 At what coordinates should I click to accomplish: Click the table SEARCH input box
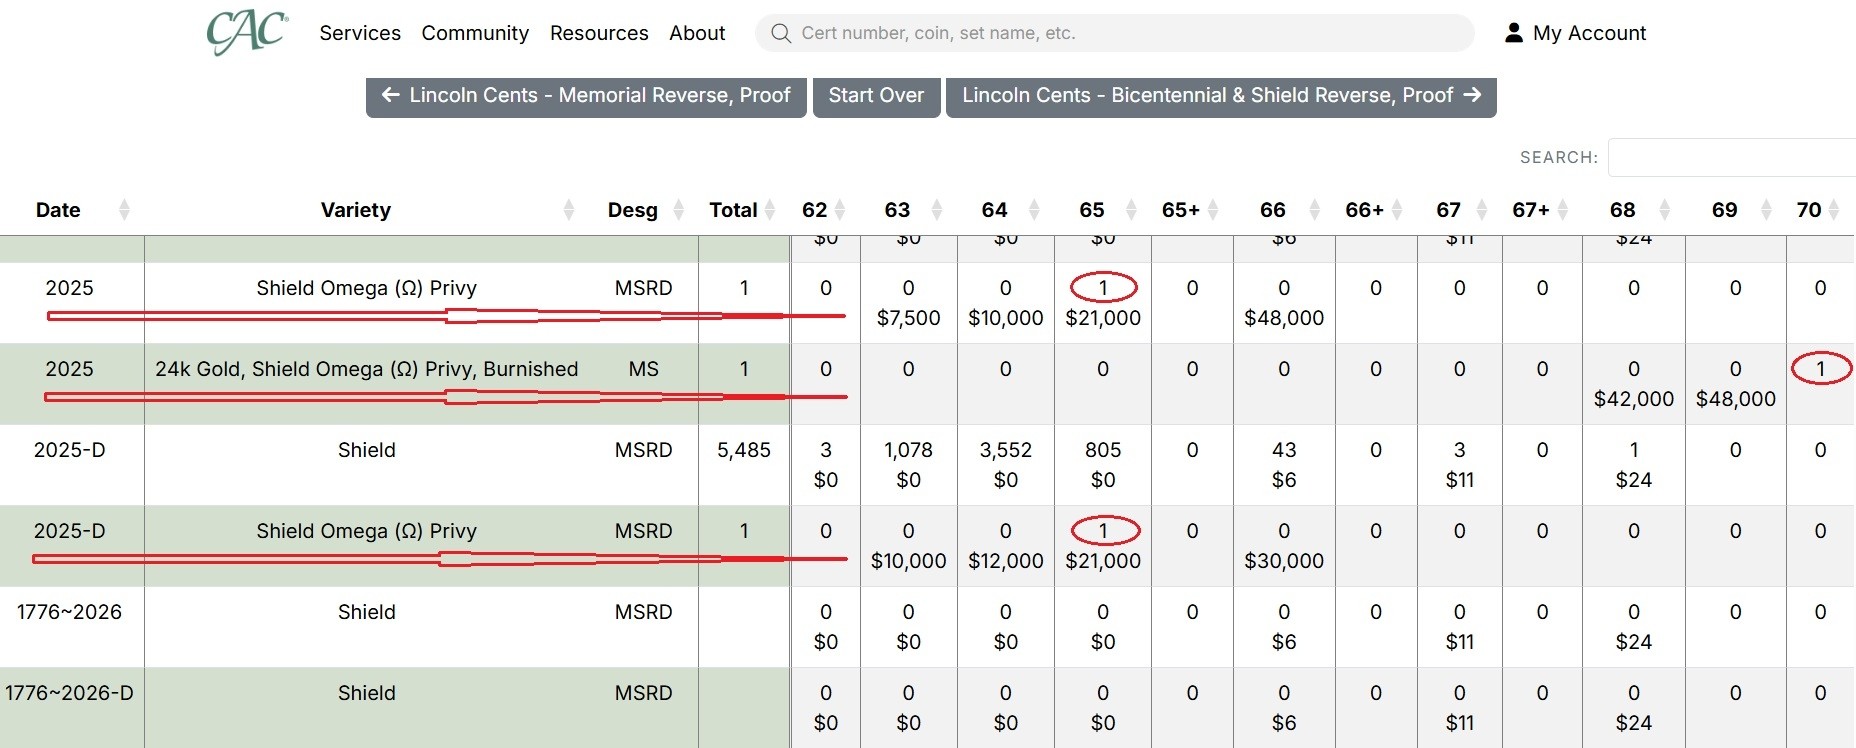pyautogui.click(x=1730, y=158)
